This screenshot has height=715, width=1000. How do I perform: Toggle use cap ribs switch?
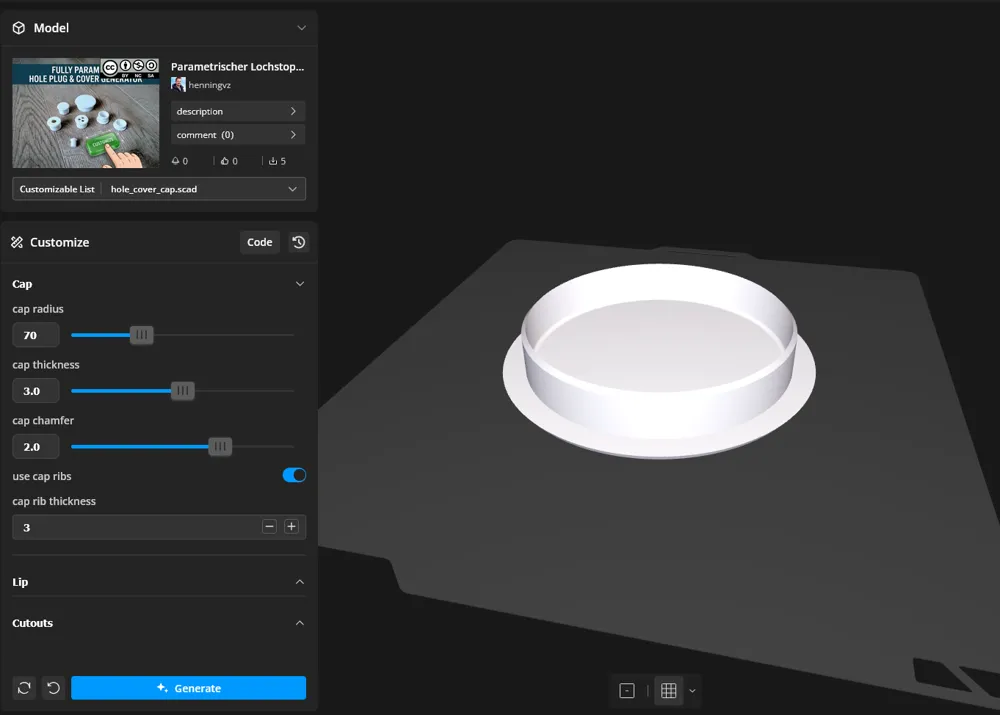pyautogui.click(x=294, y=475)
